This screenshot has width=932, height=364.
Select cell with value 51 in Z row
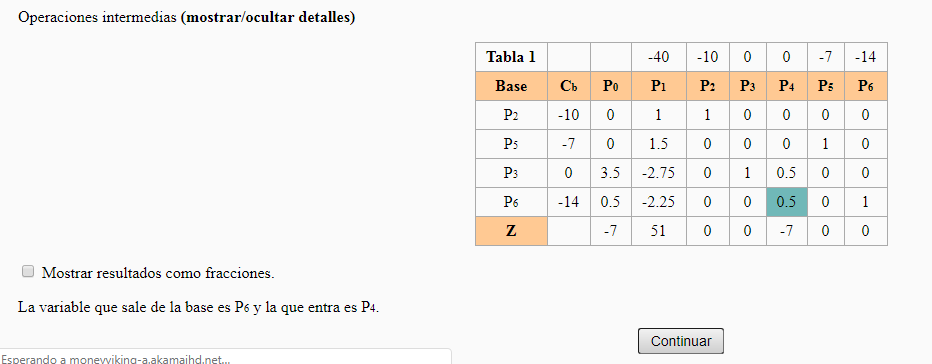(x=659, y=231)
